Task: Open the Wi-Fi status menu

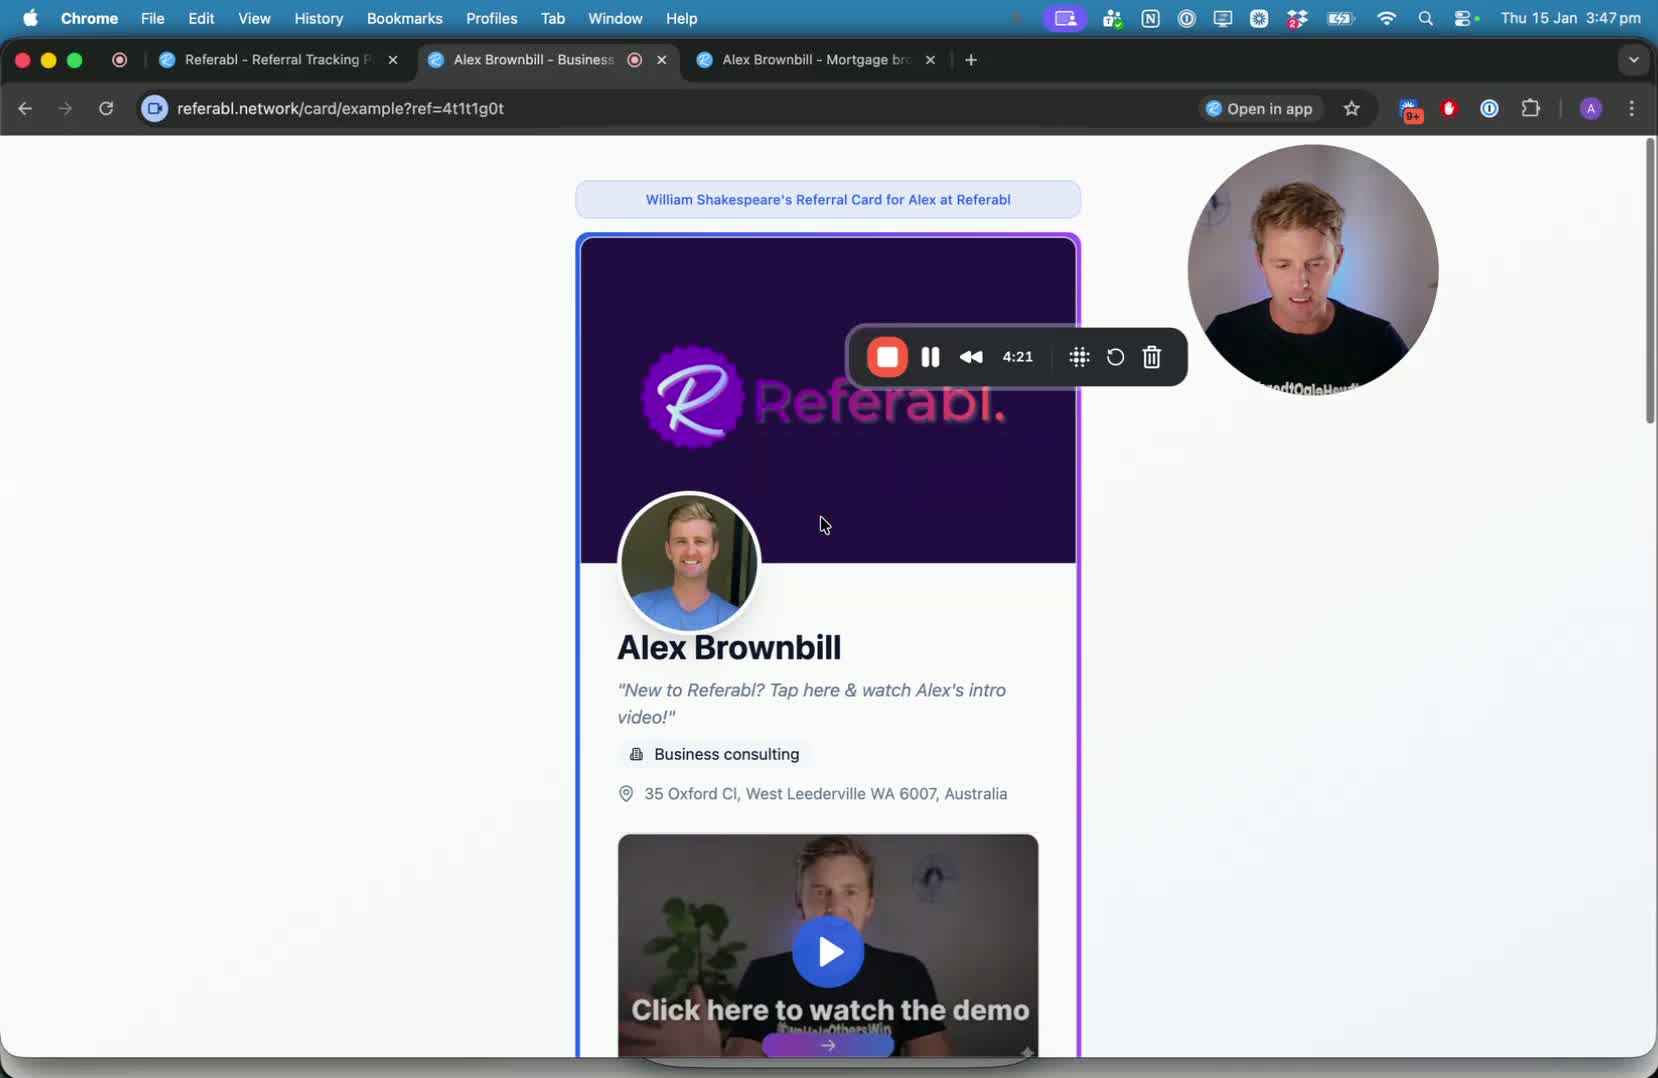Action: pos(1386,18)
